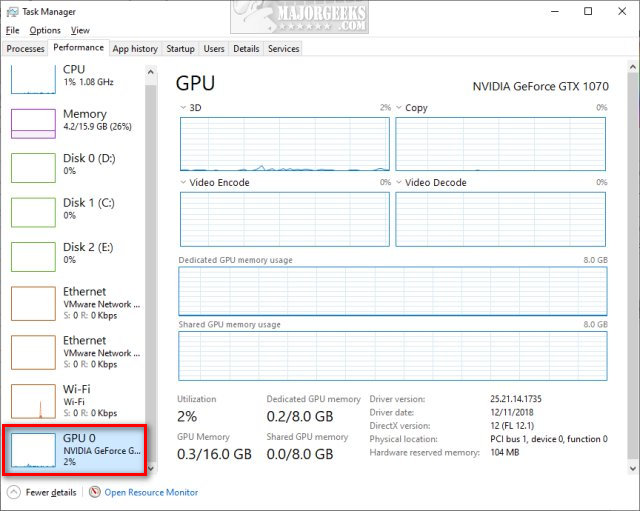
Task: Select GPU 0 NVIDIA GeForce entry
Action: [x=75, y=450]
